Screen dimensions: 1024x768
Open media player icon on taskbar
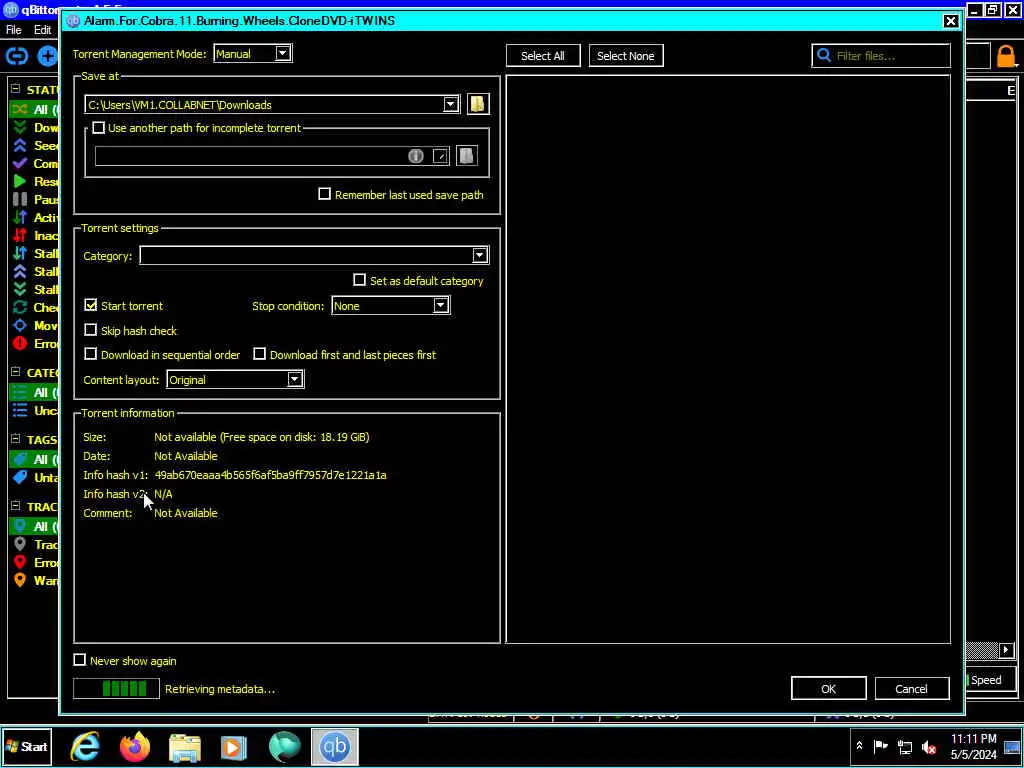[234, 746]
